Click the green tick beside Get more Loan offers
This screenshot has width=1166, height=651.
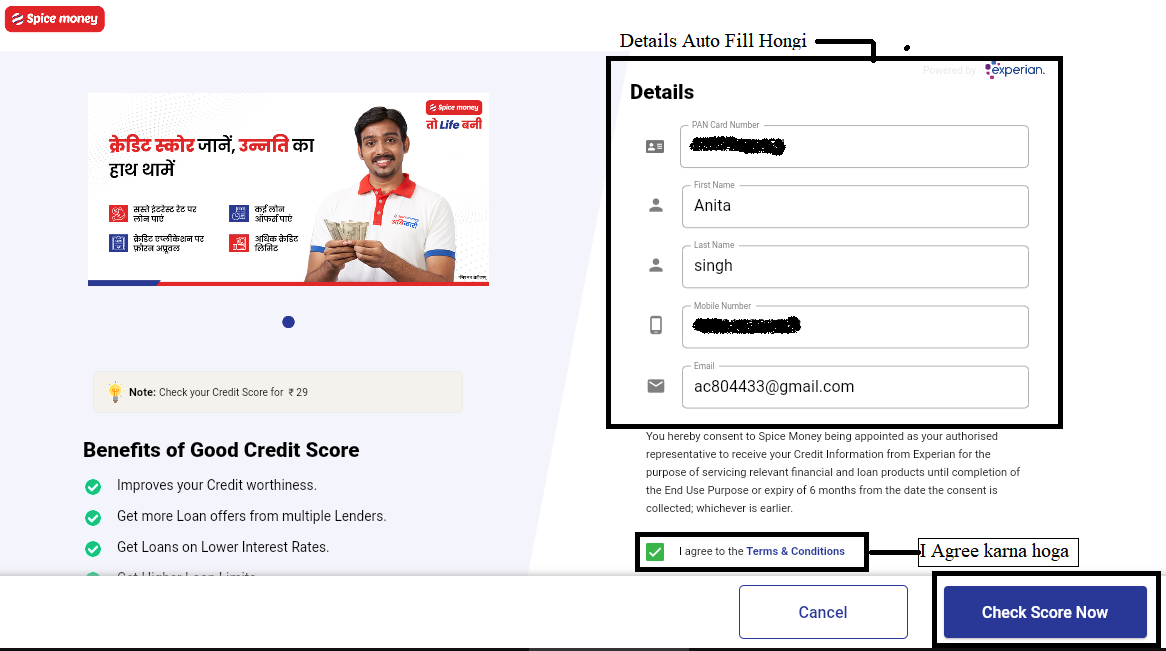point(93,517)
